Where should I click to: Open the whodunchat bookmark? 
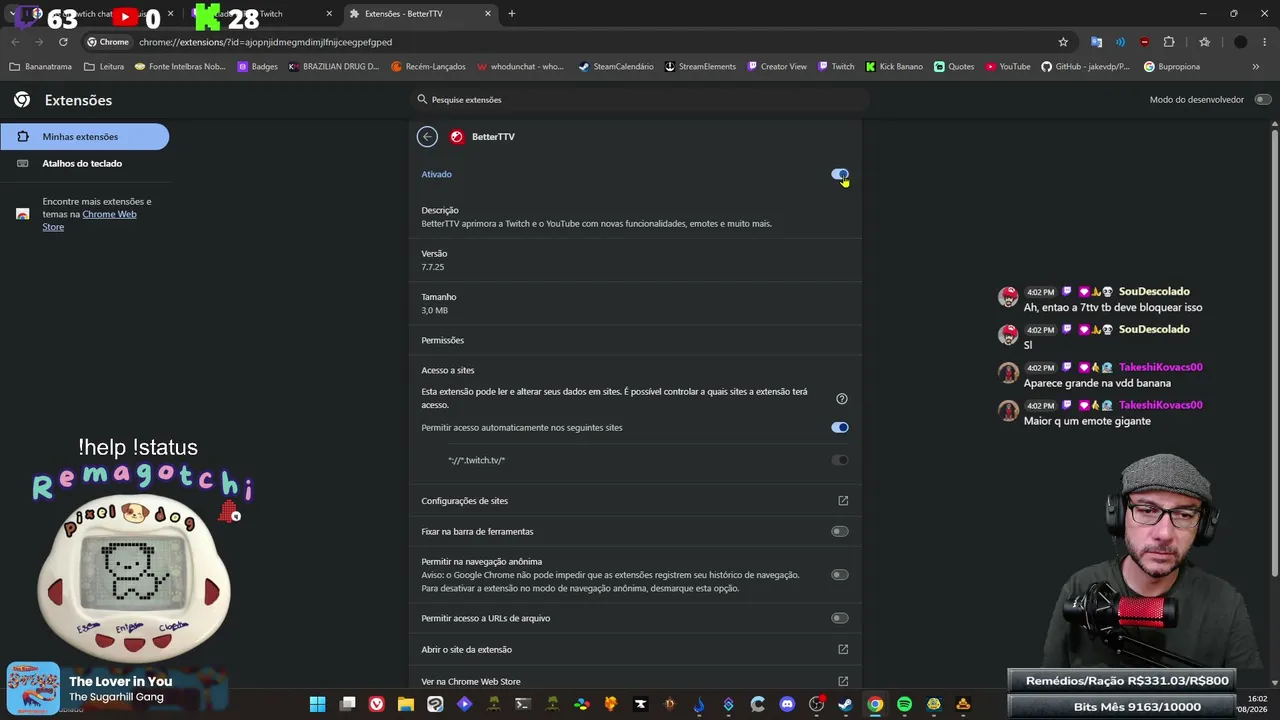[520, 67]
